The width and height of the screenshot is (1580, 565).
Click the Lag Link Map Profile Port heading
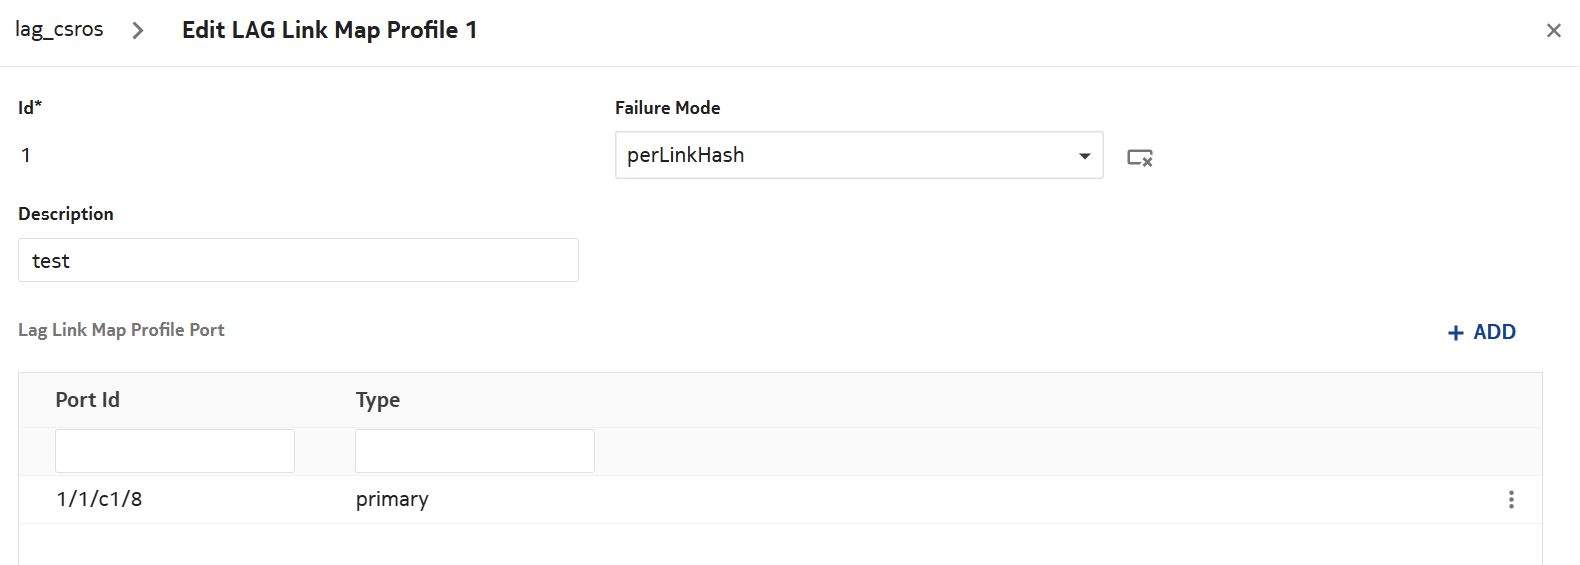(x=121, y=330)
